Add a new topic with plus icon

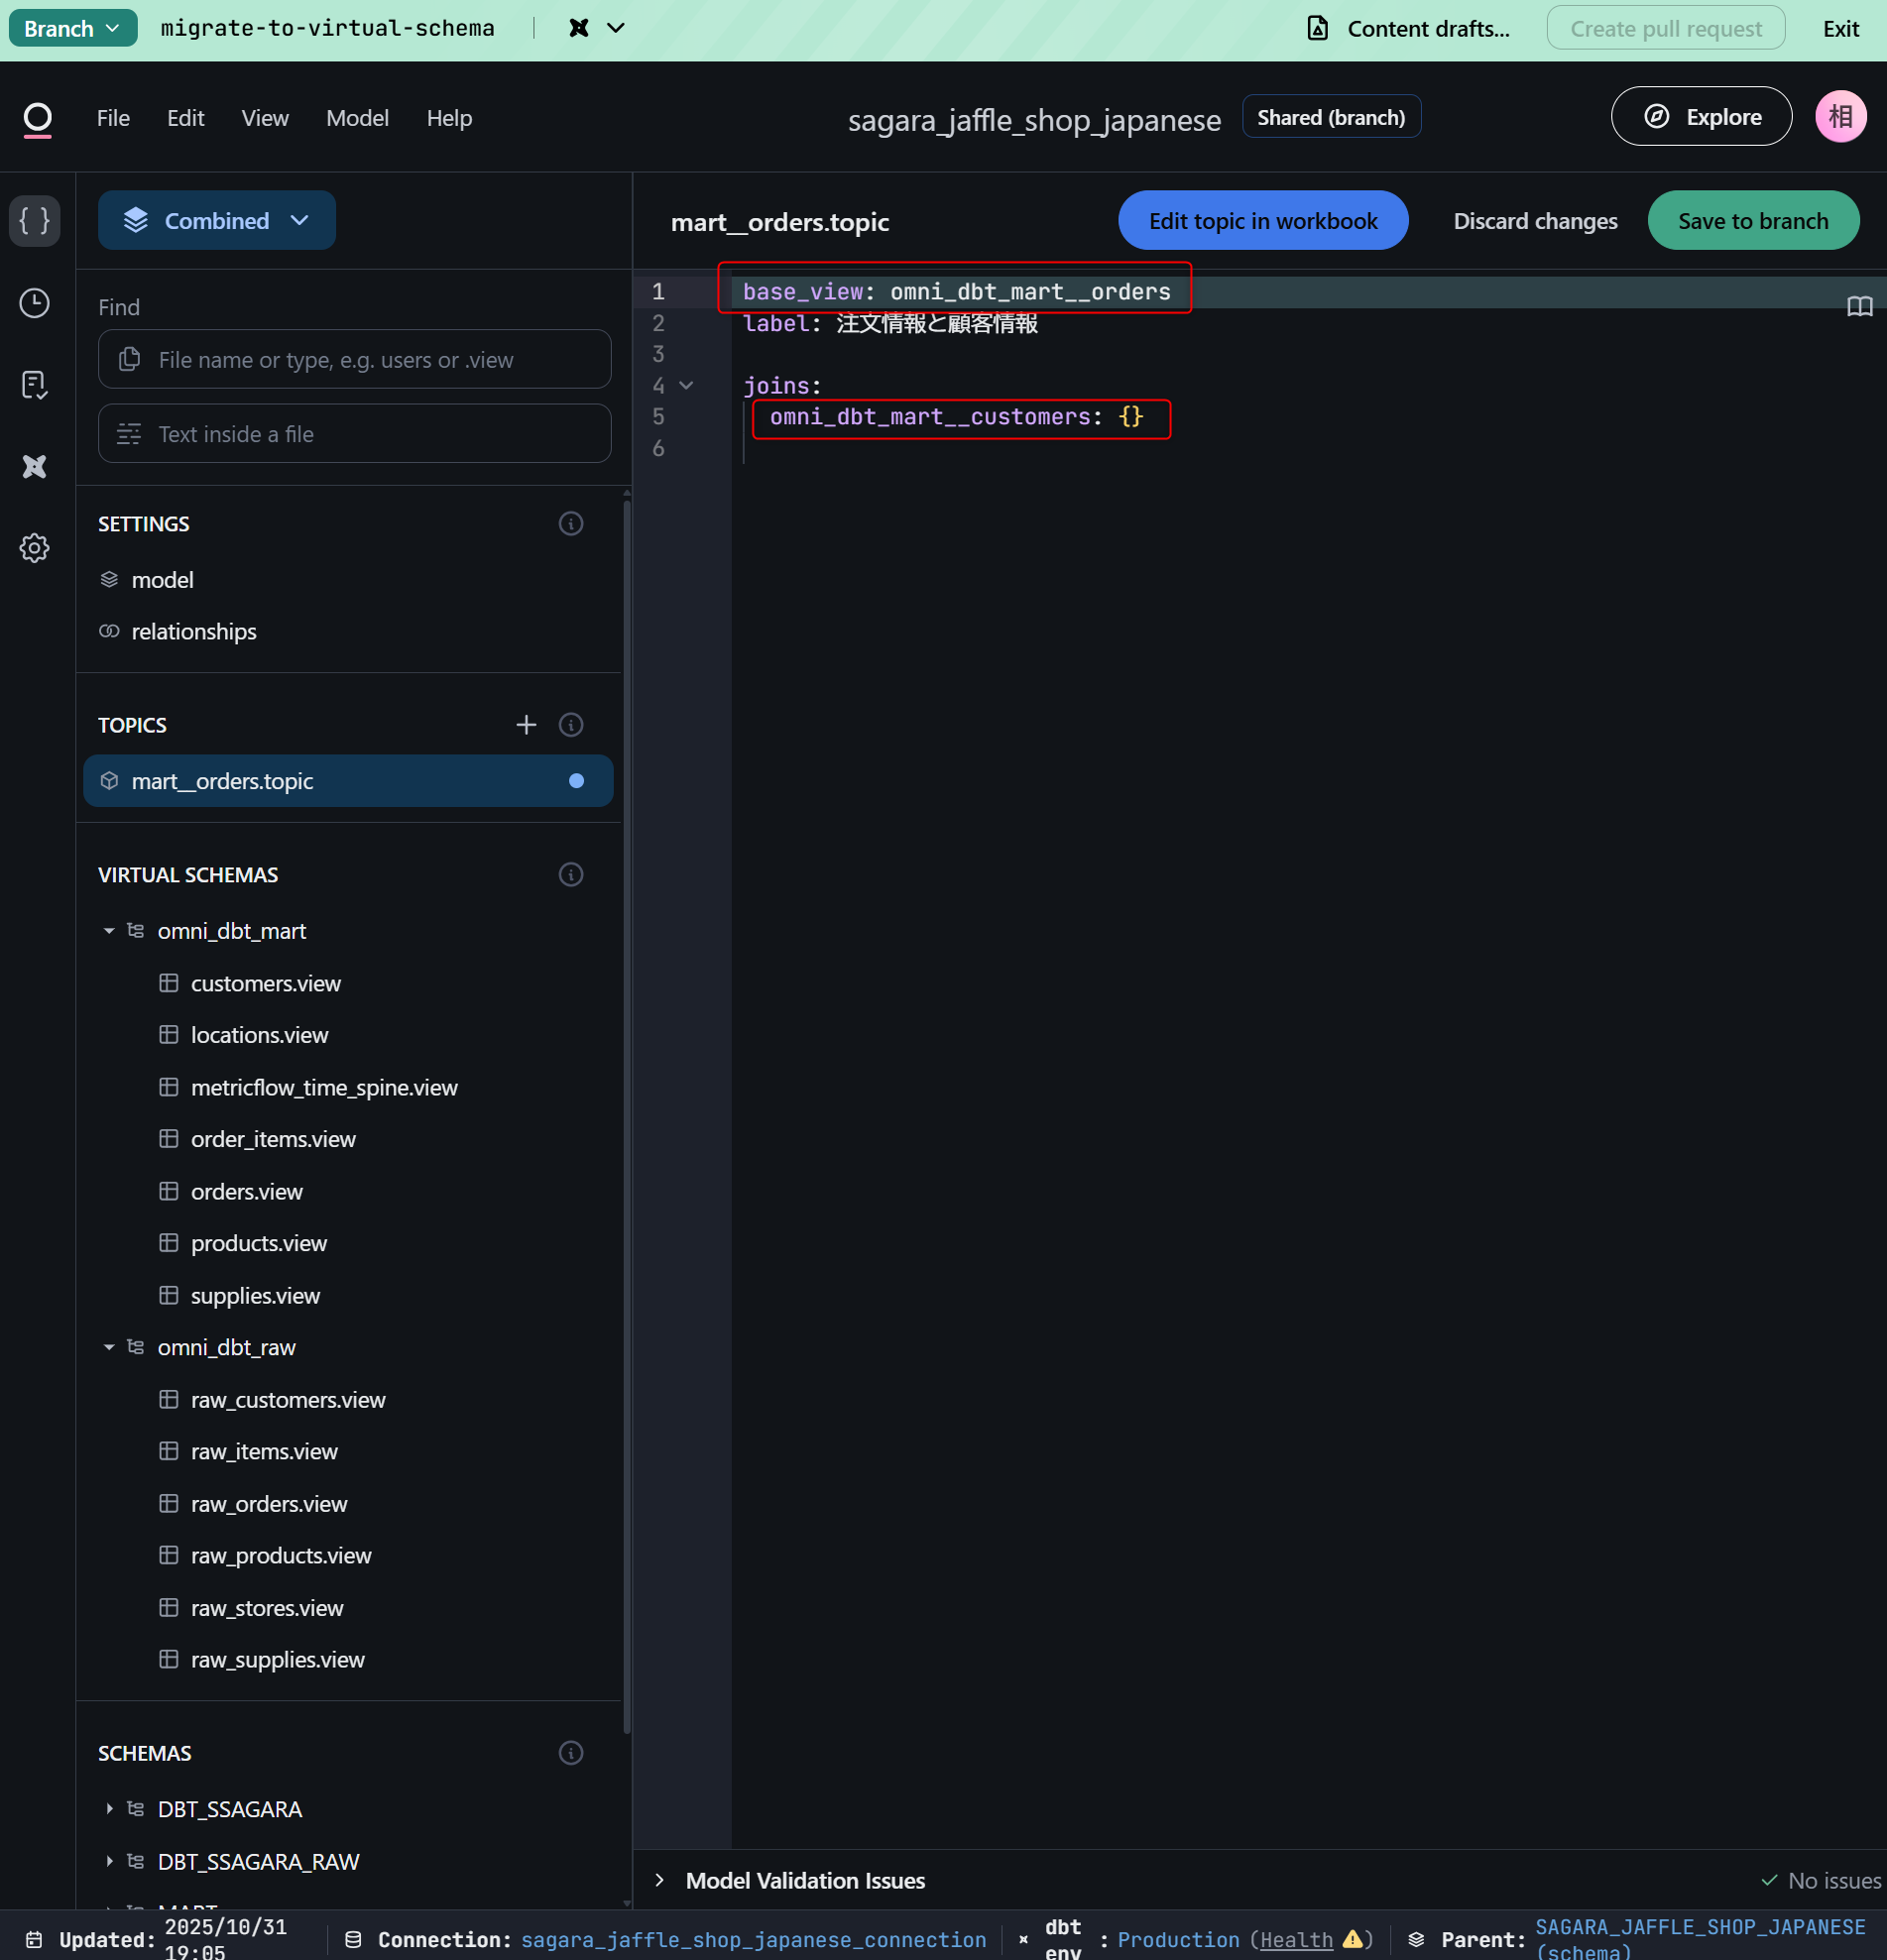coord(526,725)
